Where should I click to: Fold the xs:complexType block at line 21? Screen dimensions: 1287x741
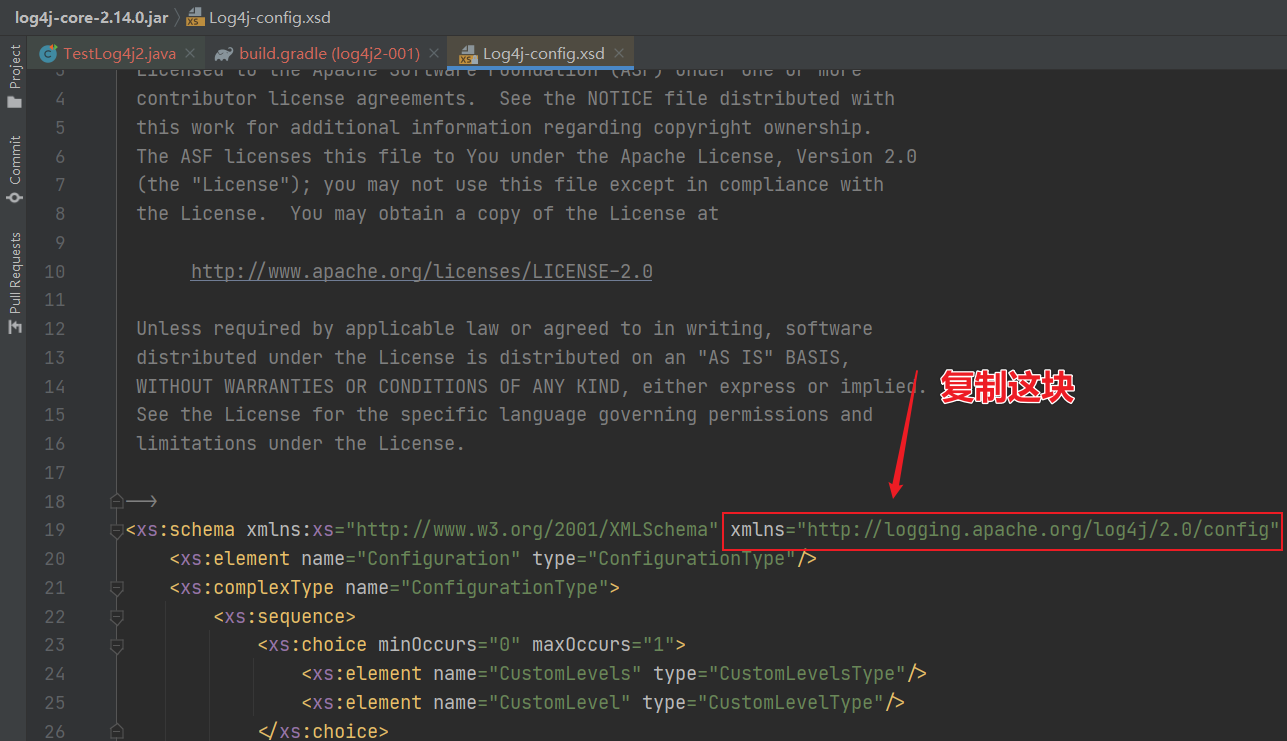pos(117,588)
